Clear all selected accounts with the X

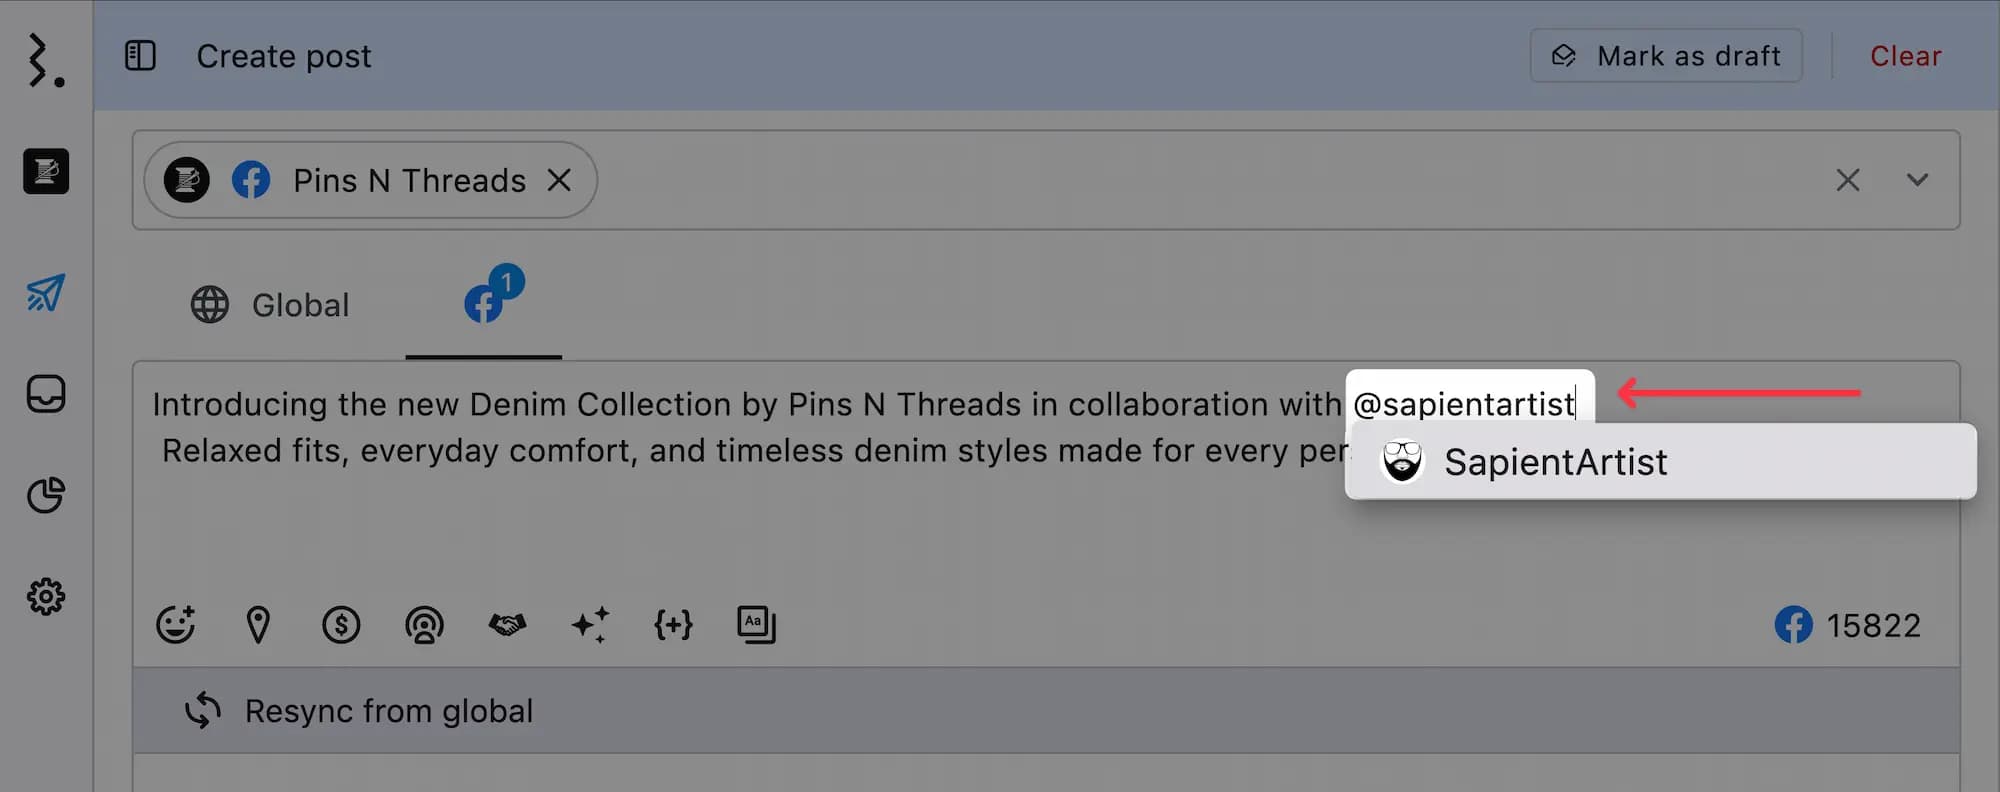(1848, 180)
